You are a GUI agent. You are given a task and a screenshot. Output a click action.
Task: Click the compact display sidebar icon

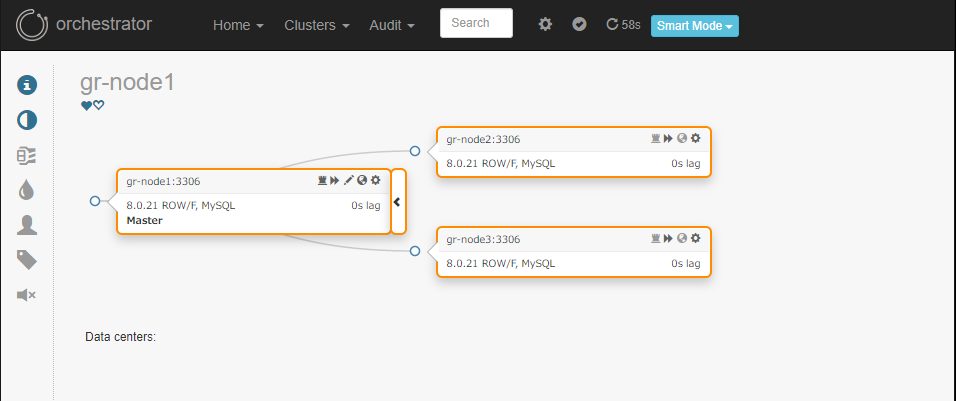[27, 156]
